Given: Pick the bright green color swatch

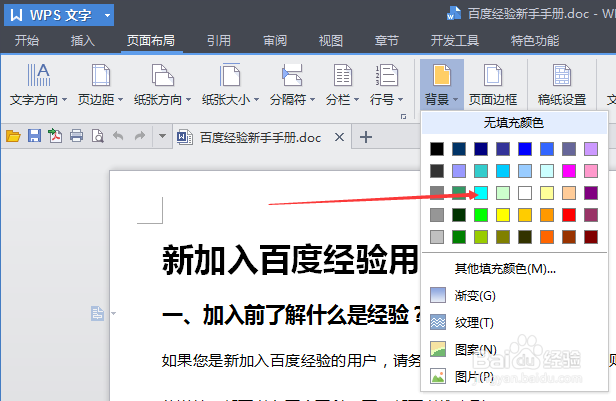Looking at the screenshot, I should [x=481, y=215].
